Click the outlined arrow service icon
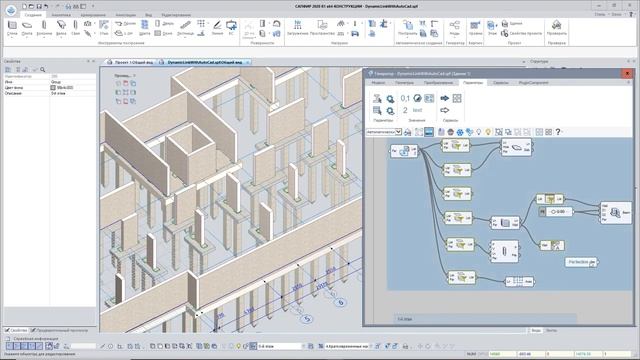 [444, 110]
